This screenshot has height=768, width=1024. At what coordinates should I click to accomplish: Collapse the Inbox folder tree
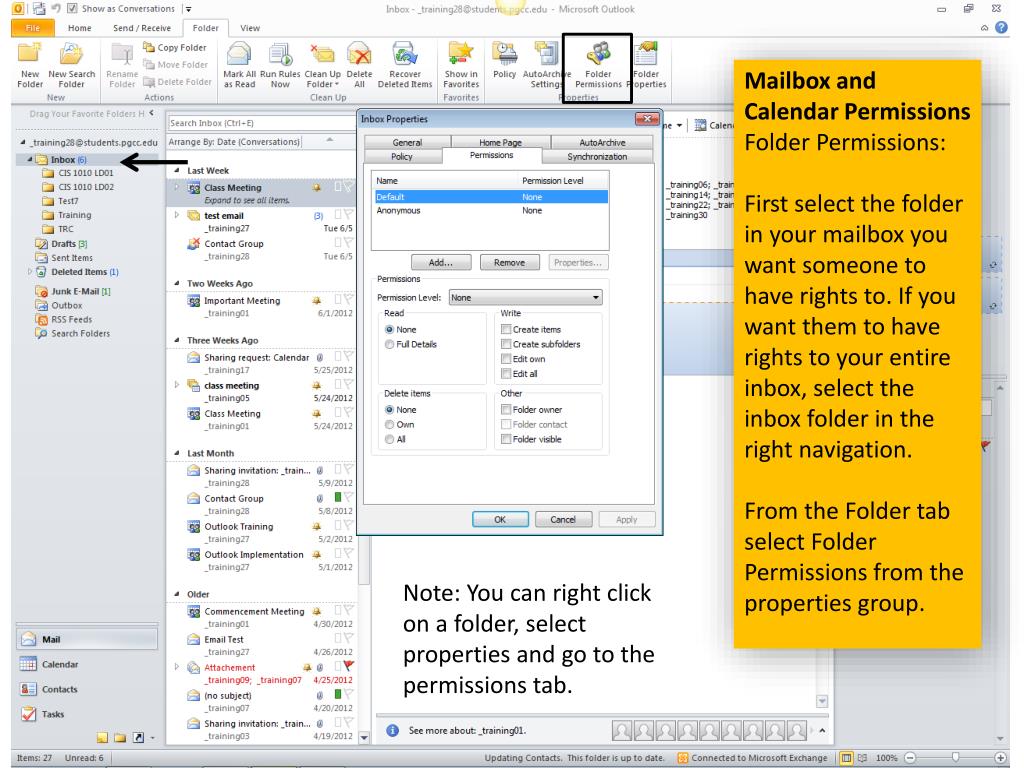coord(29,159)
